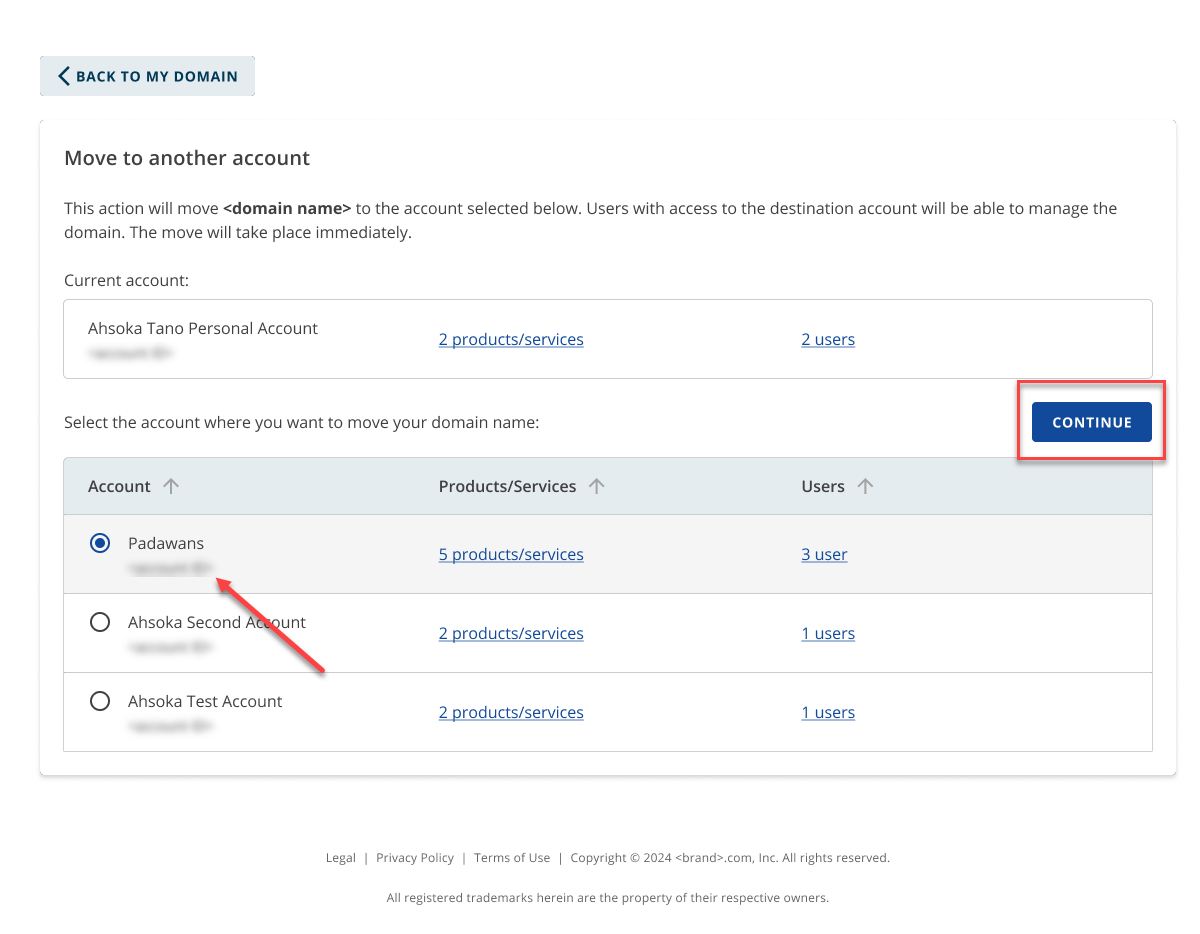The height and width of the screenshot is (934, 1200).
Task: Click the Continue button
Action: point(1091,422)
